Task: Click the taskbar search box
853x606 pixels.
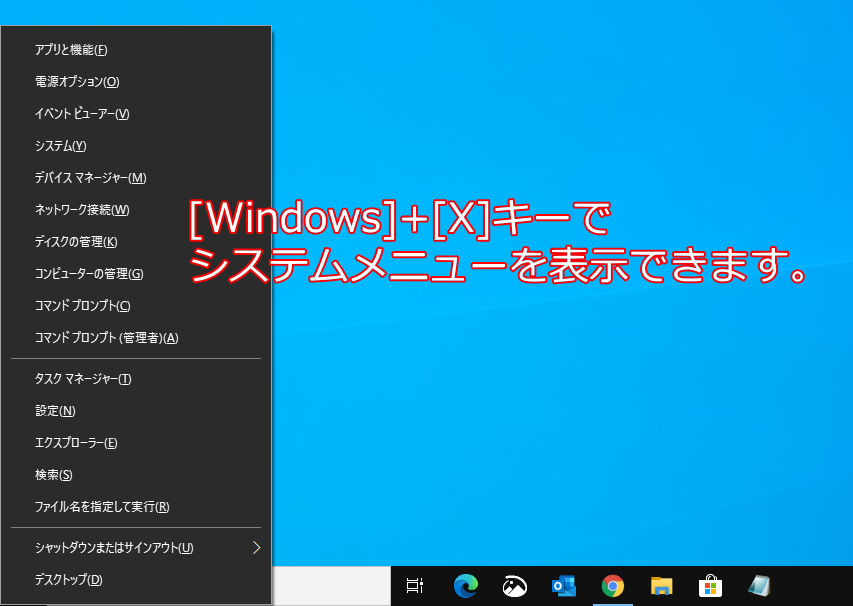Action: (x=330, y=586)
